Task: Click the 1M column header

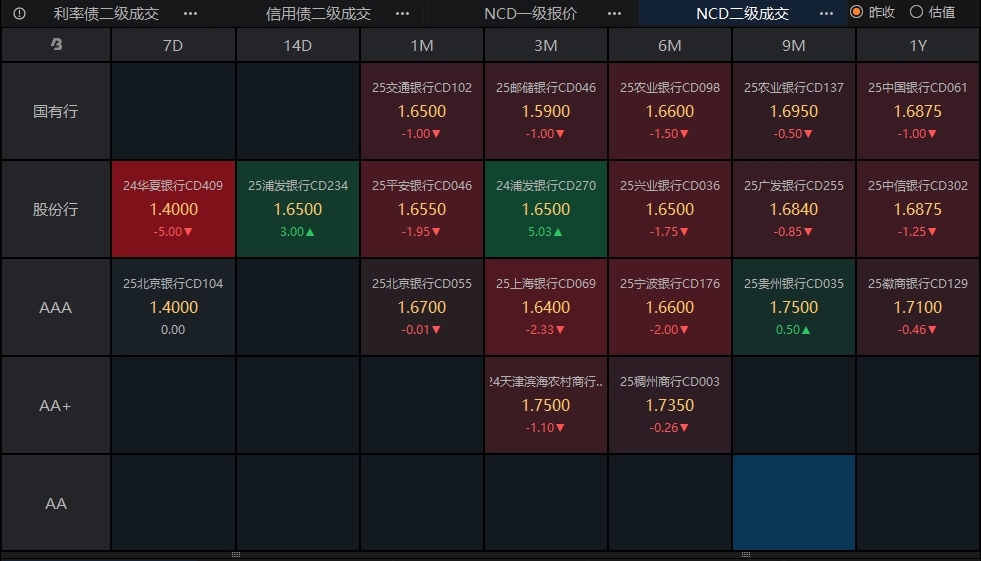Action: pyautogui.click(x=422, y=45)
